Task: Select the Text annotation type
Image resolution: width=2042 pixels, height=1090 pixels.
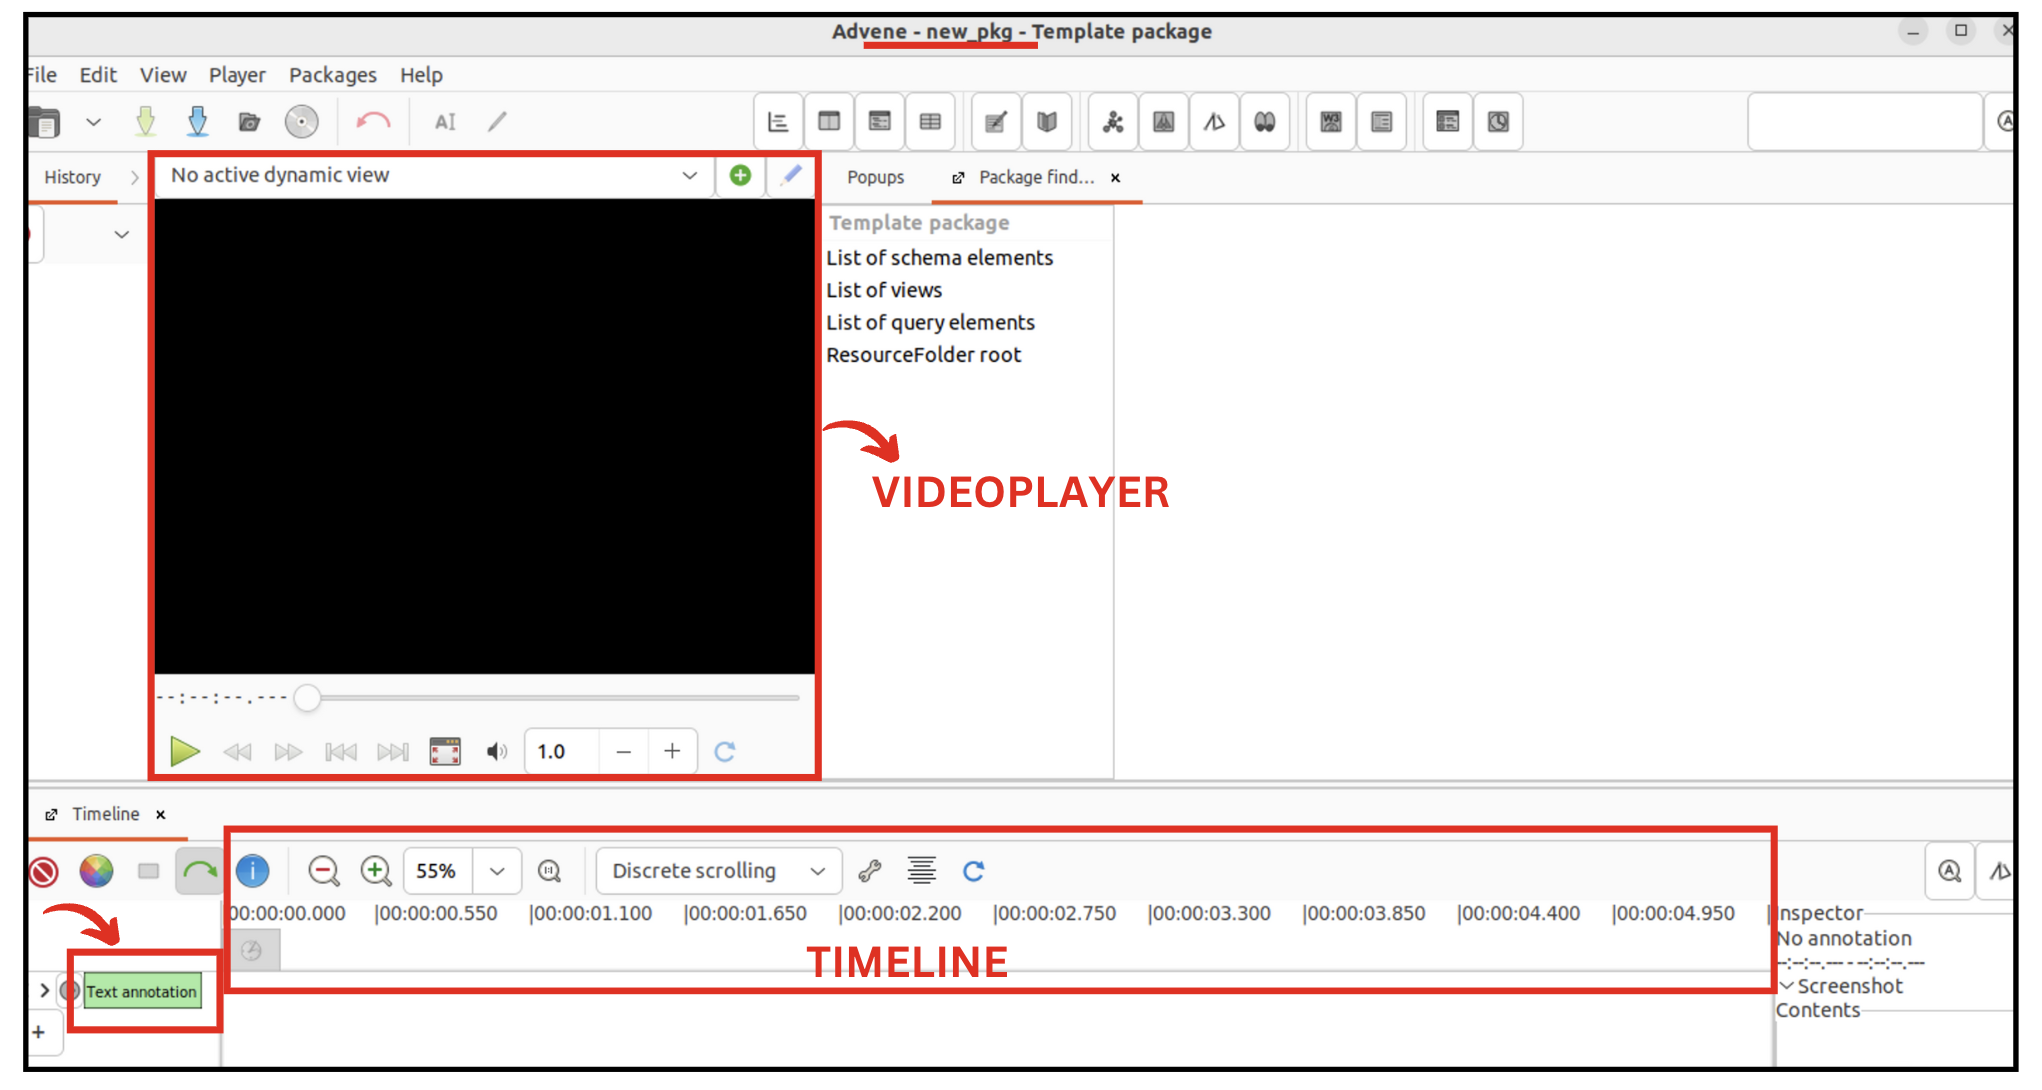Action: click(141, 991)
